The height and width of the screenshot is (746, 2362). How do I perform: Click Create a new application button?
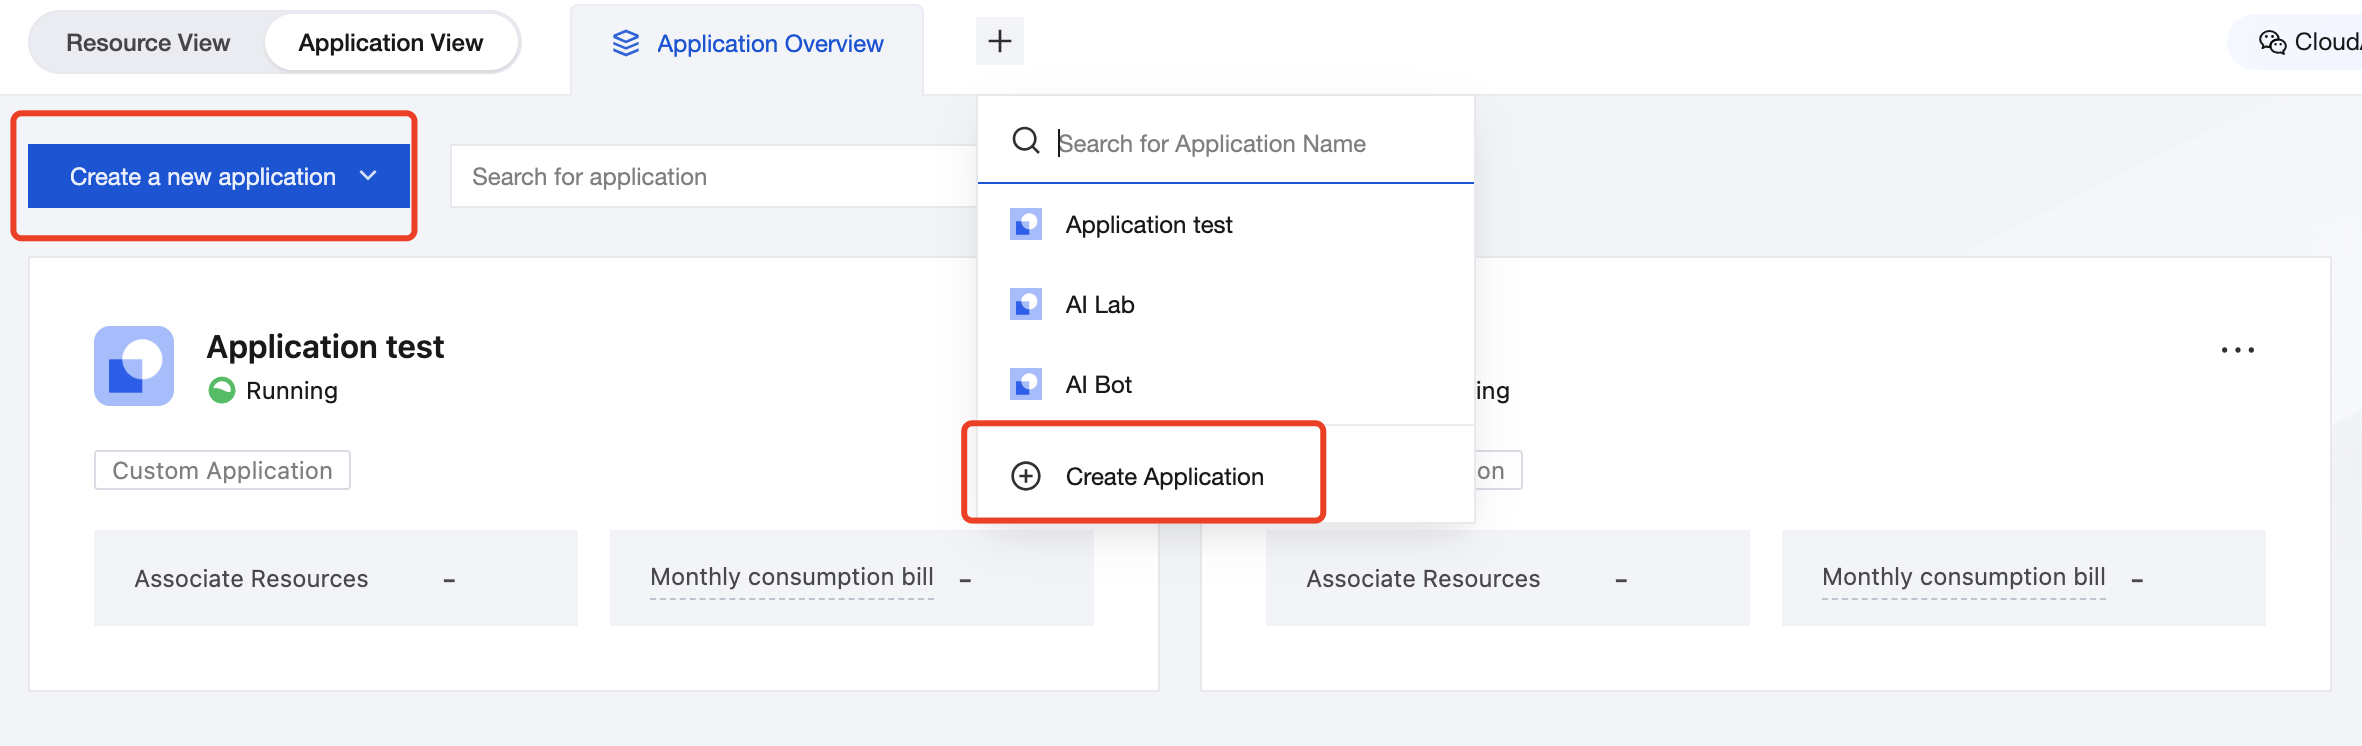pyautogui.click(x=202, y=177)
